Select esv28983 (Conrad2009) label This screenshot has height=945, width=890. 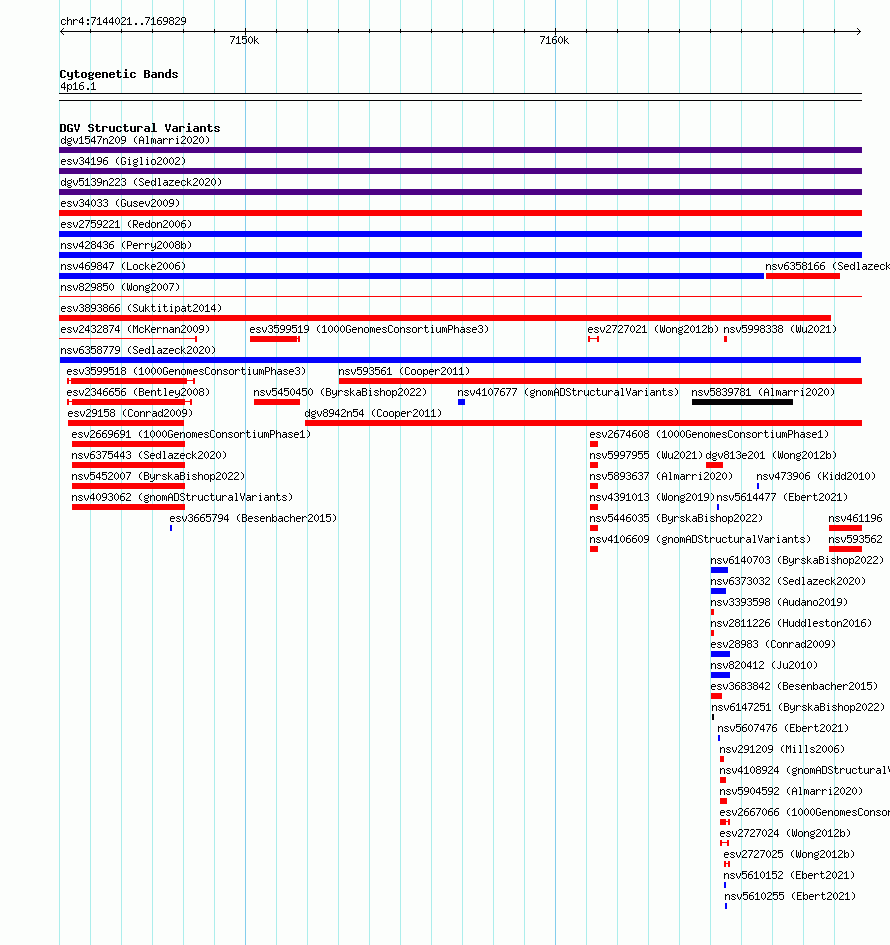[x=773, y=645]
